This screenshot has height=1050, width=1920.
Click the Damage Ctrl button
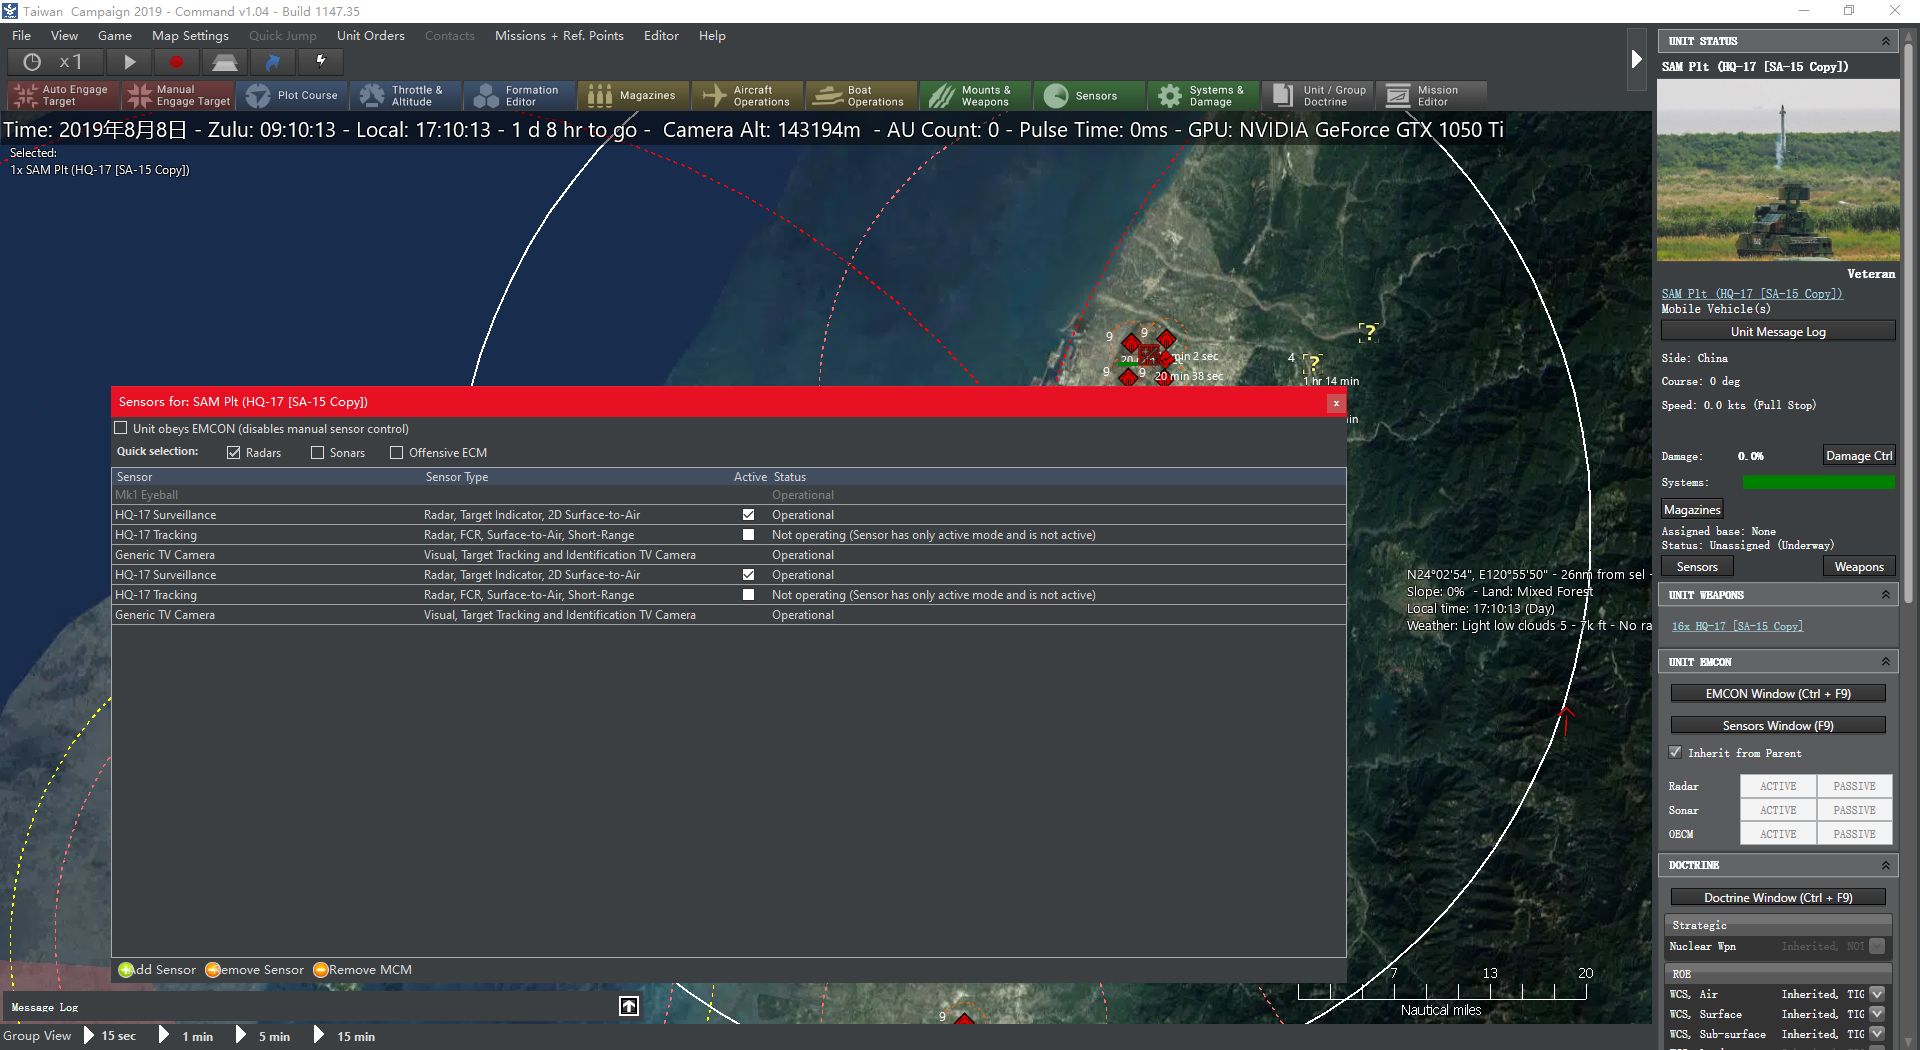click(x=1858, y=456)
